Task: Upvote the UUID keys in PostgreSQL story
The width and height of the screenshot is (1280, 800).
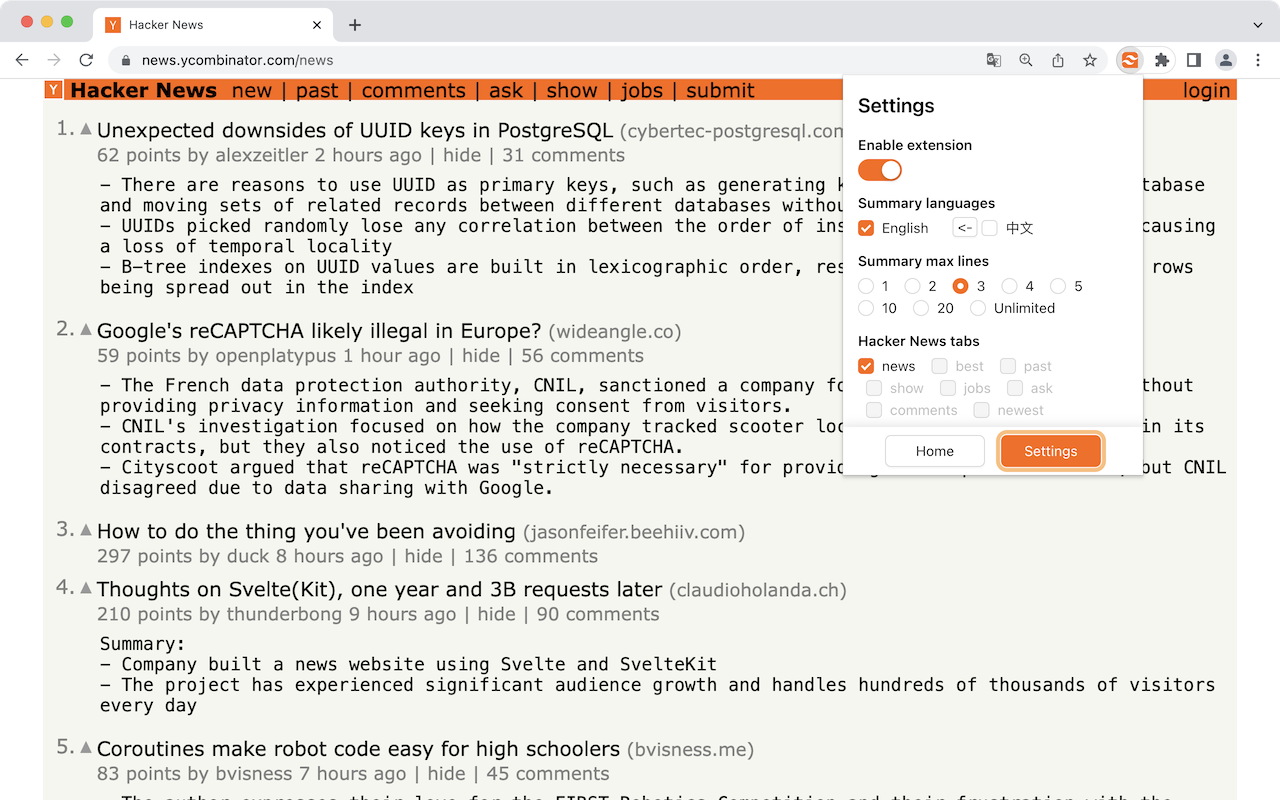Action: click(x=86, y=129)
